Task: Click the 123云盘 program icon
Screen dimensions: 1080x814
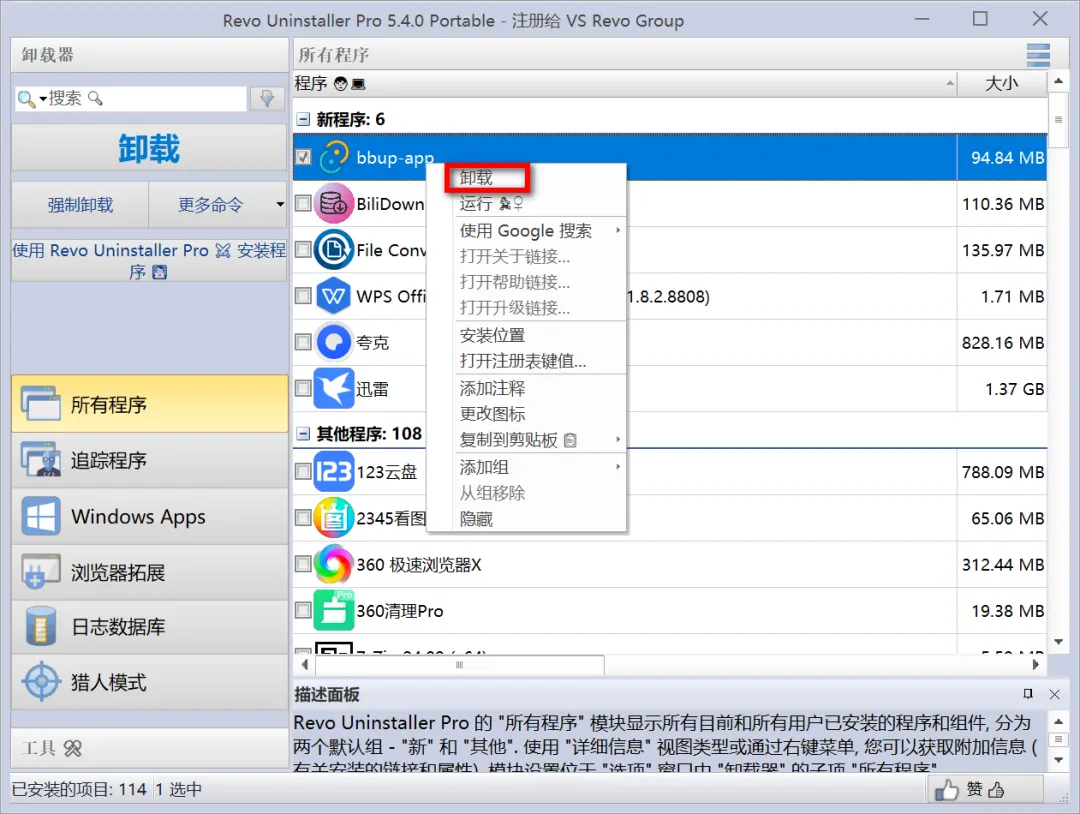Action: [334, 472]
